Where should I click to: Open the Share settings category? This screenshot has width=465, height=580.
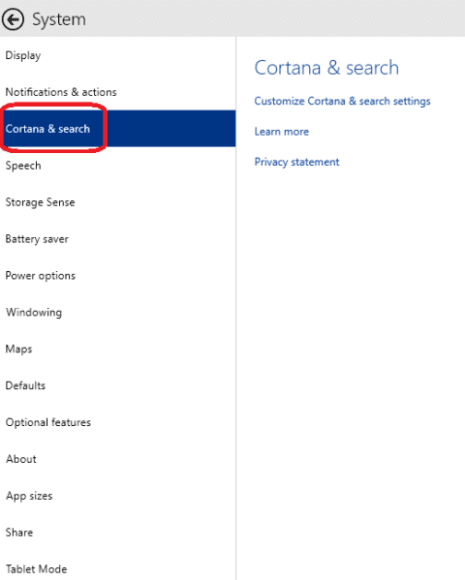pyautogui.click(x=118, y=532)
